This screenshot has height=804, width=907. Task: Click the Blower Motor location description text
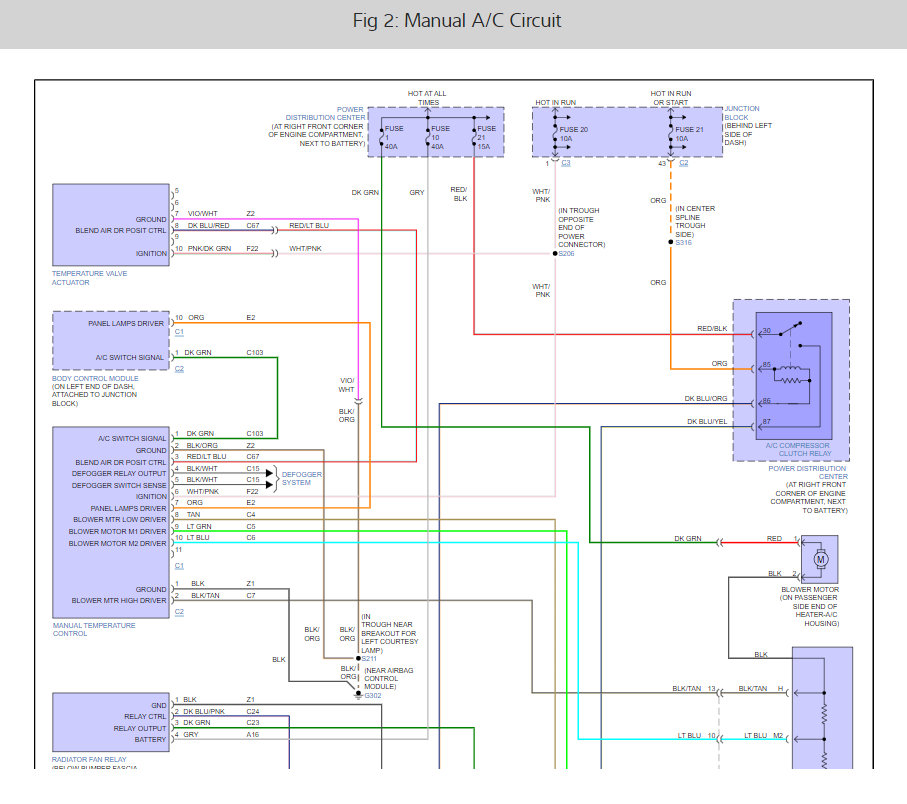point(809,610)
